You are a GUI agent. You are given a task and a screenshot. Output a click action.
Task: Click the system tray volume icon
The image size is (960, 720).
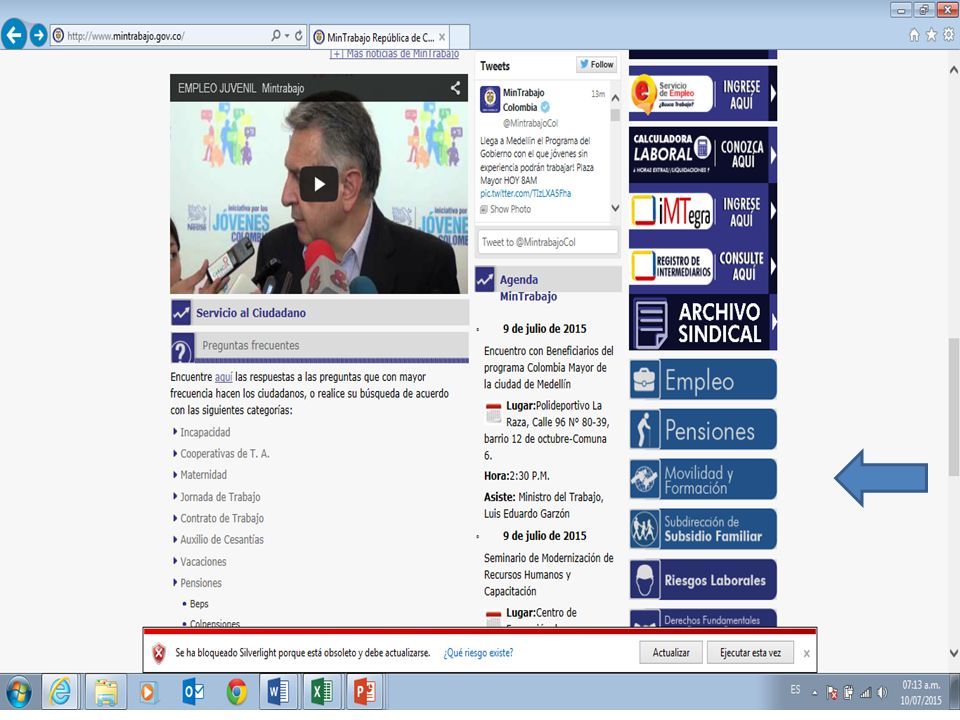(882, 692)
